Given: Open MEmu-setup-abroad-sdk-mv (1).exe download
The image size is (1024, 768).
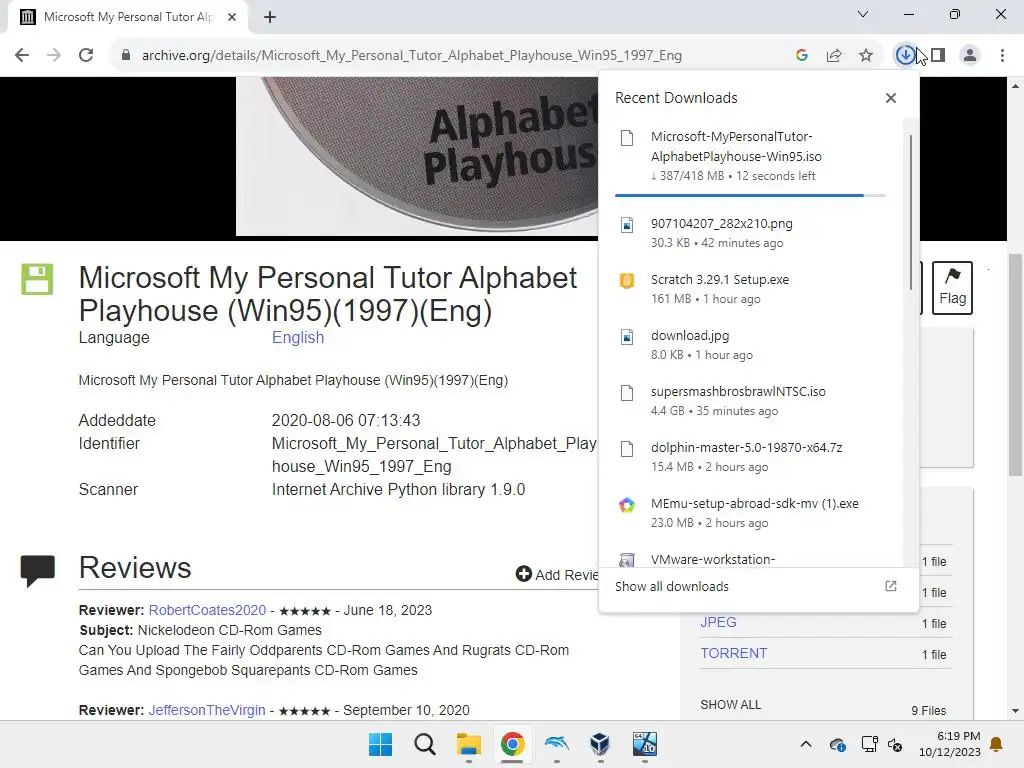Looking at the screenshot, I should click(750, 513).
